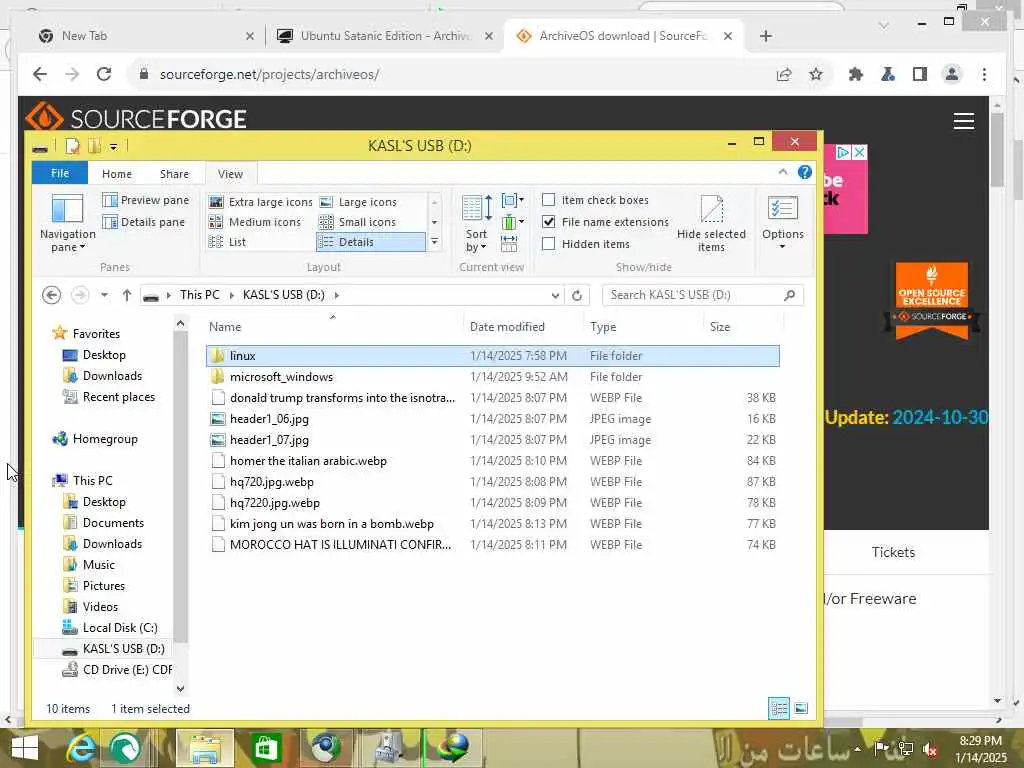
Task: Launch Internet Explorer from taskbar
Action: [81, 748]
